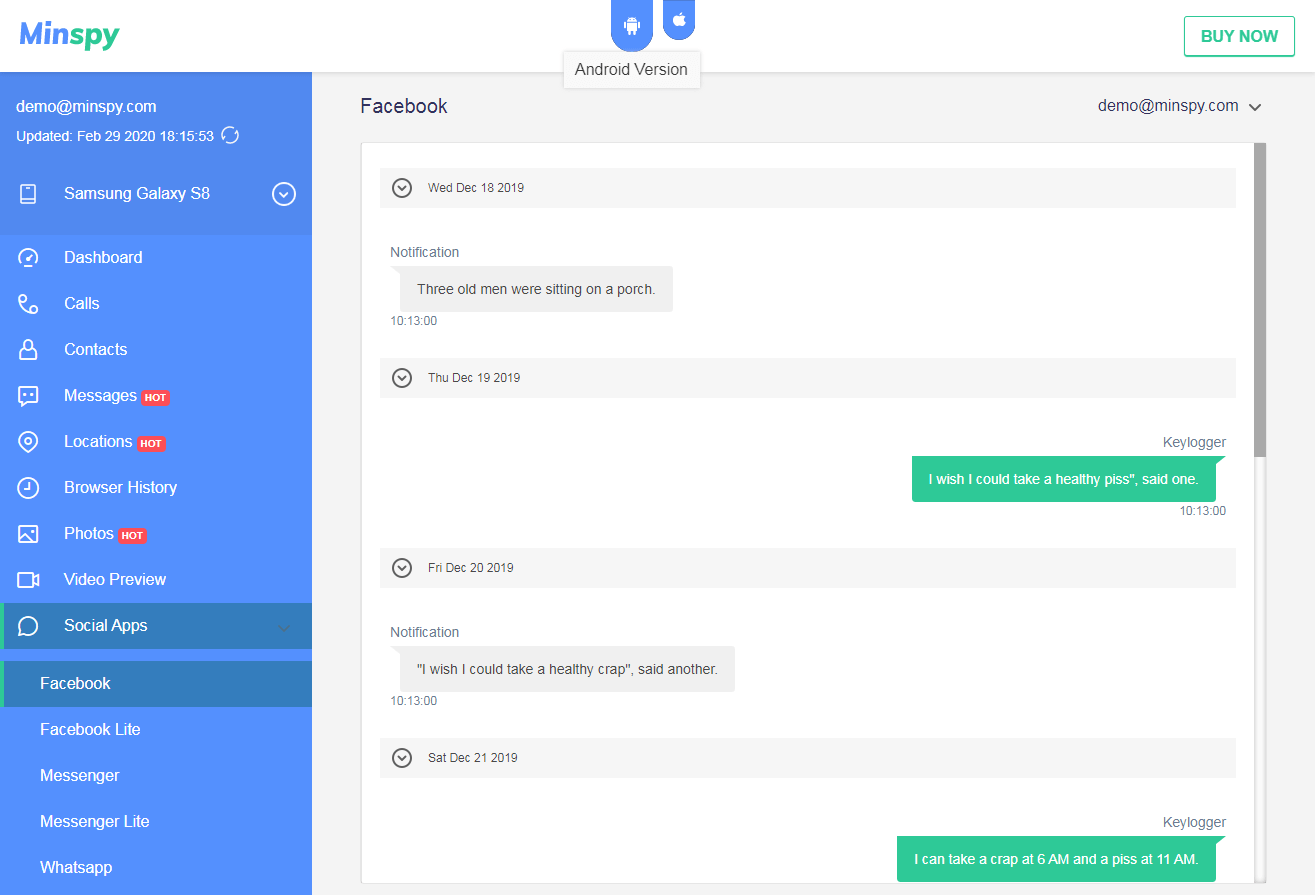Select Whatsapp from the Social Apps list
The image size is (1315, 895).
(x=76, y=868)
